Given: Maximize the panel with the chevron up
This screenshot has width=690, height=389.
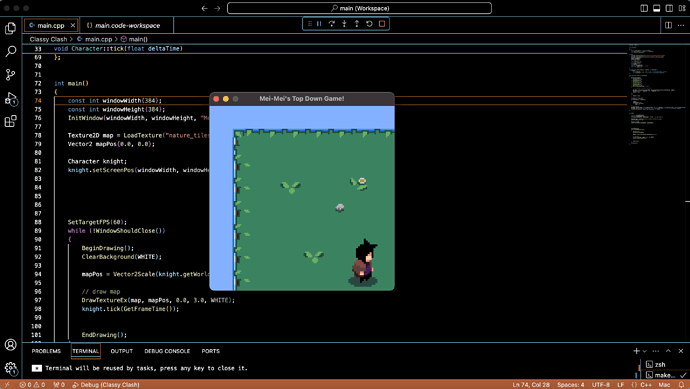Looking at the screenshot, I should tap(668, 351).
